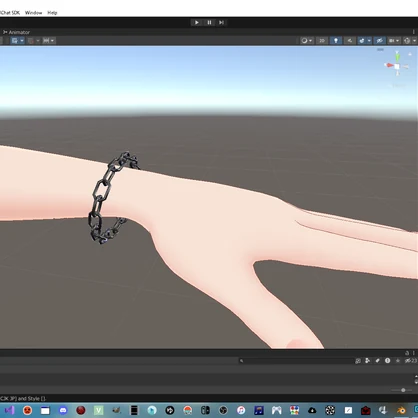The width and height of the screenshot is (418, 418).
Task: Toggle hidden packages visibility counter
Action: click(411, 361)
